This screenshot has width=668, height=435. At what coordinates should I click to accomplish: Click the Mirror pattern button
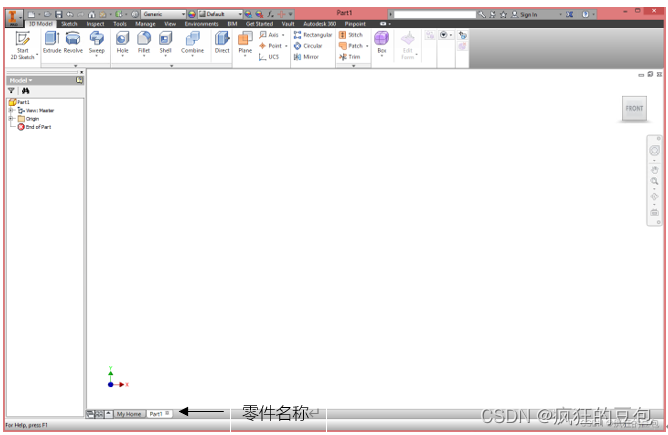pos(307,57)
